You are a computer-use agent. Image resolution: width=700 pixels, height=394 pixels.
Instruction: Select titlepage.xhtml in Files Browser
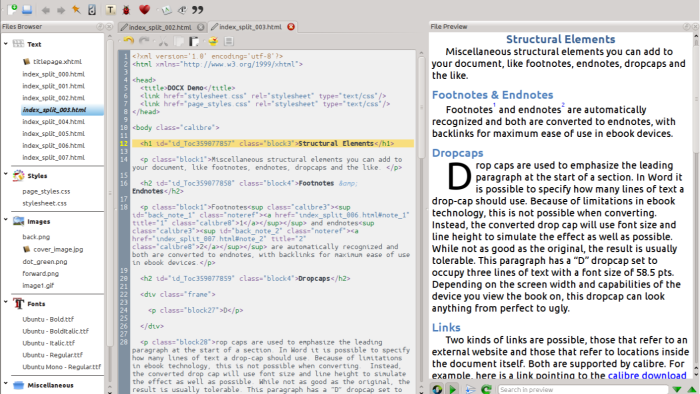57,62
